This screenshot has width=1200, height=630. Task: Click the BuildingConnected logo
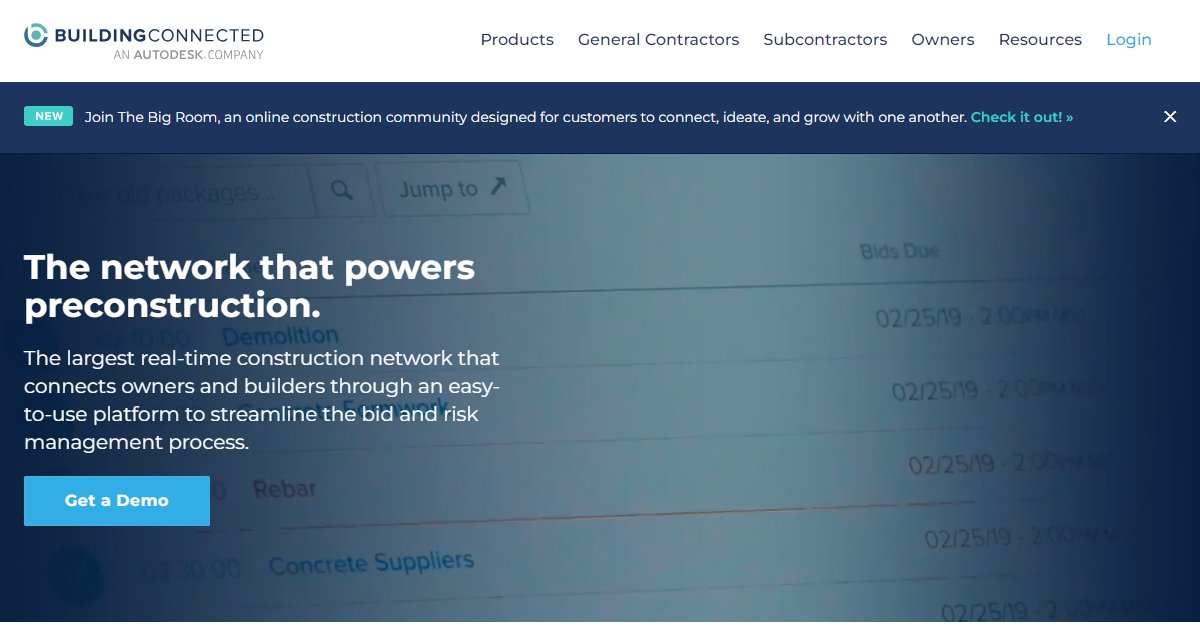click(144, 40)
